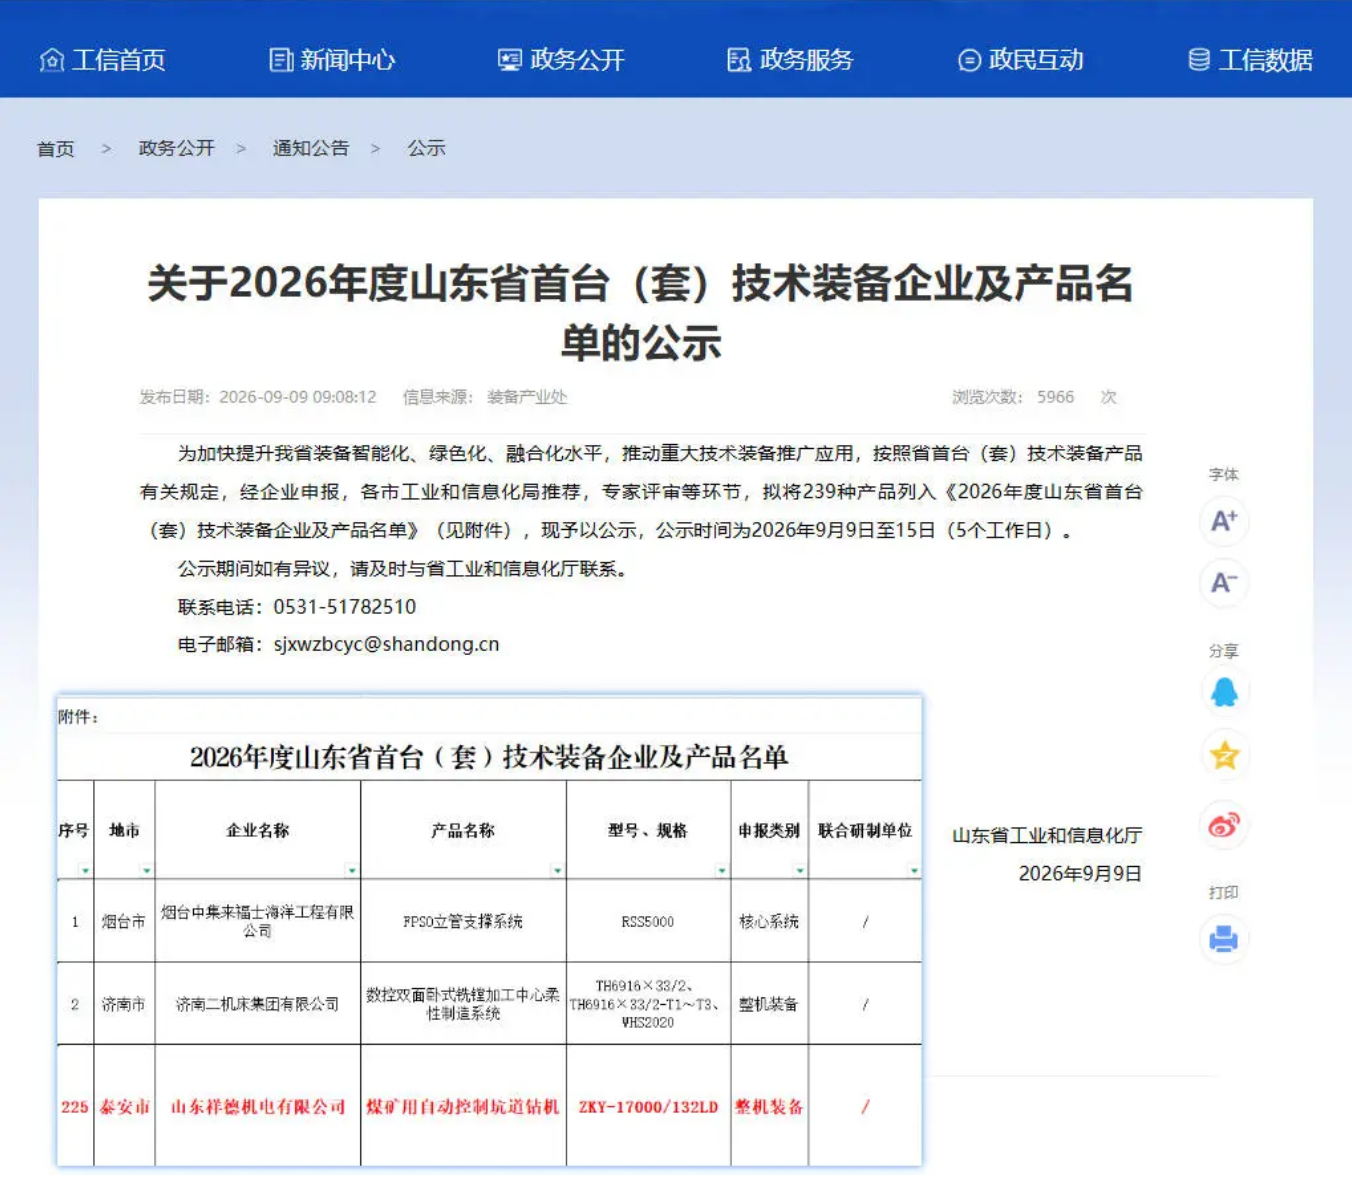
Task: Click the source text 装备产业处
Action: tap(527, 397)
